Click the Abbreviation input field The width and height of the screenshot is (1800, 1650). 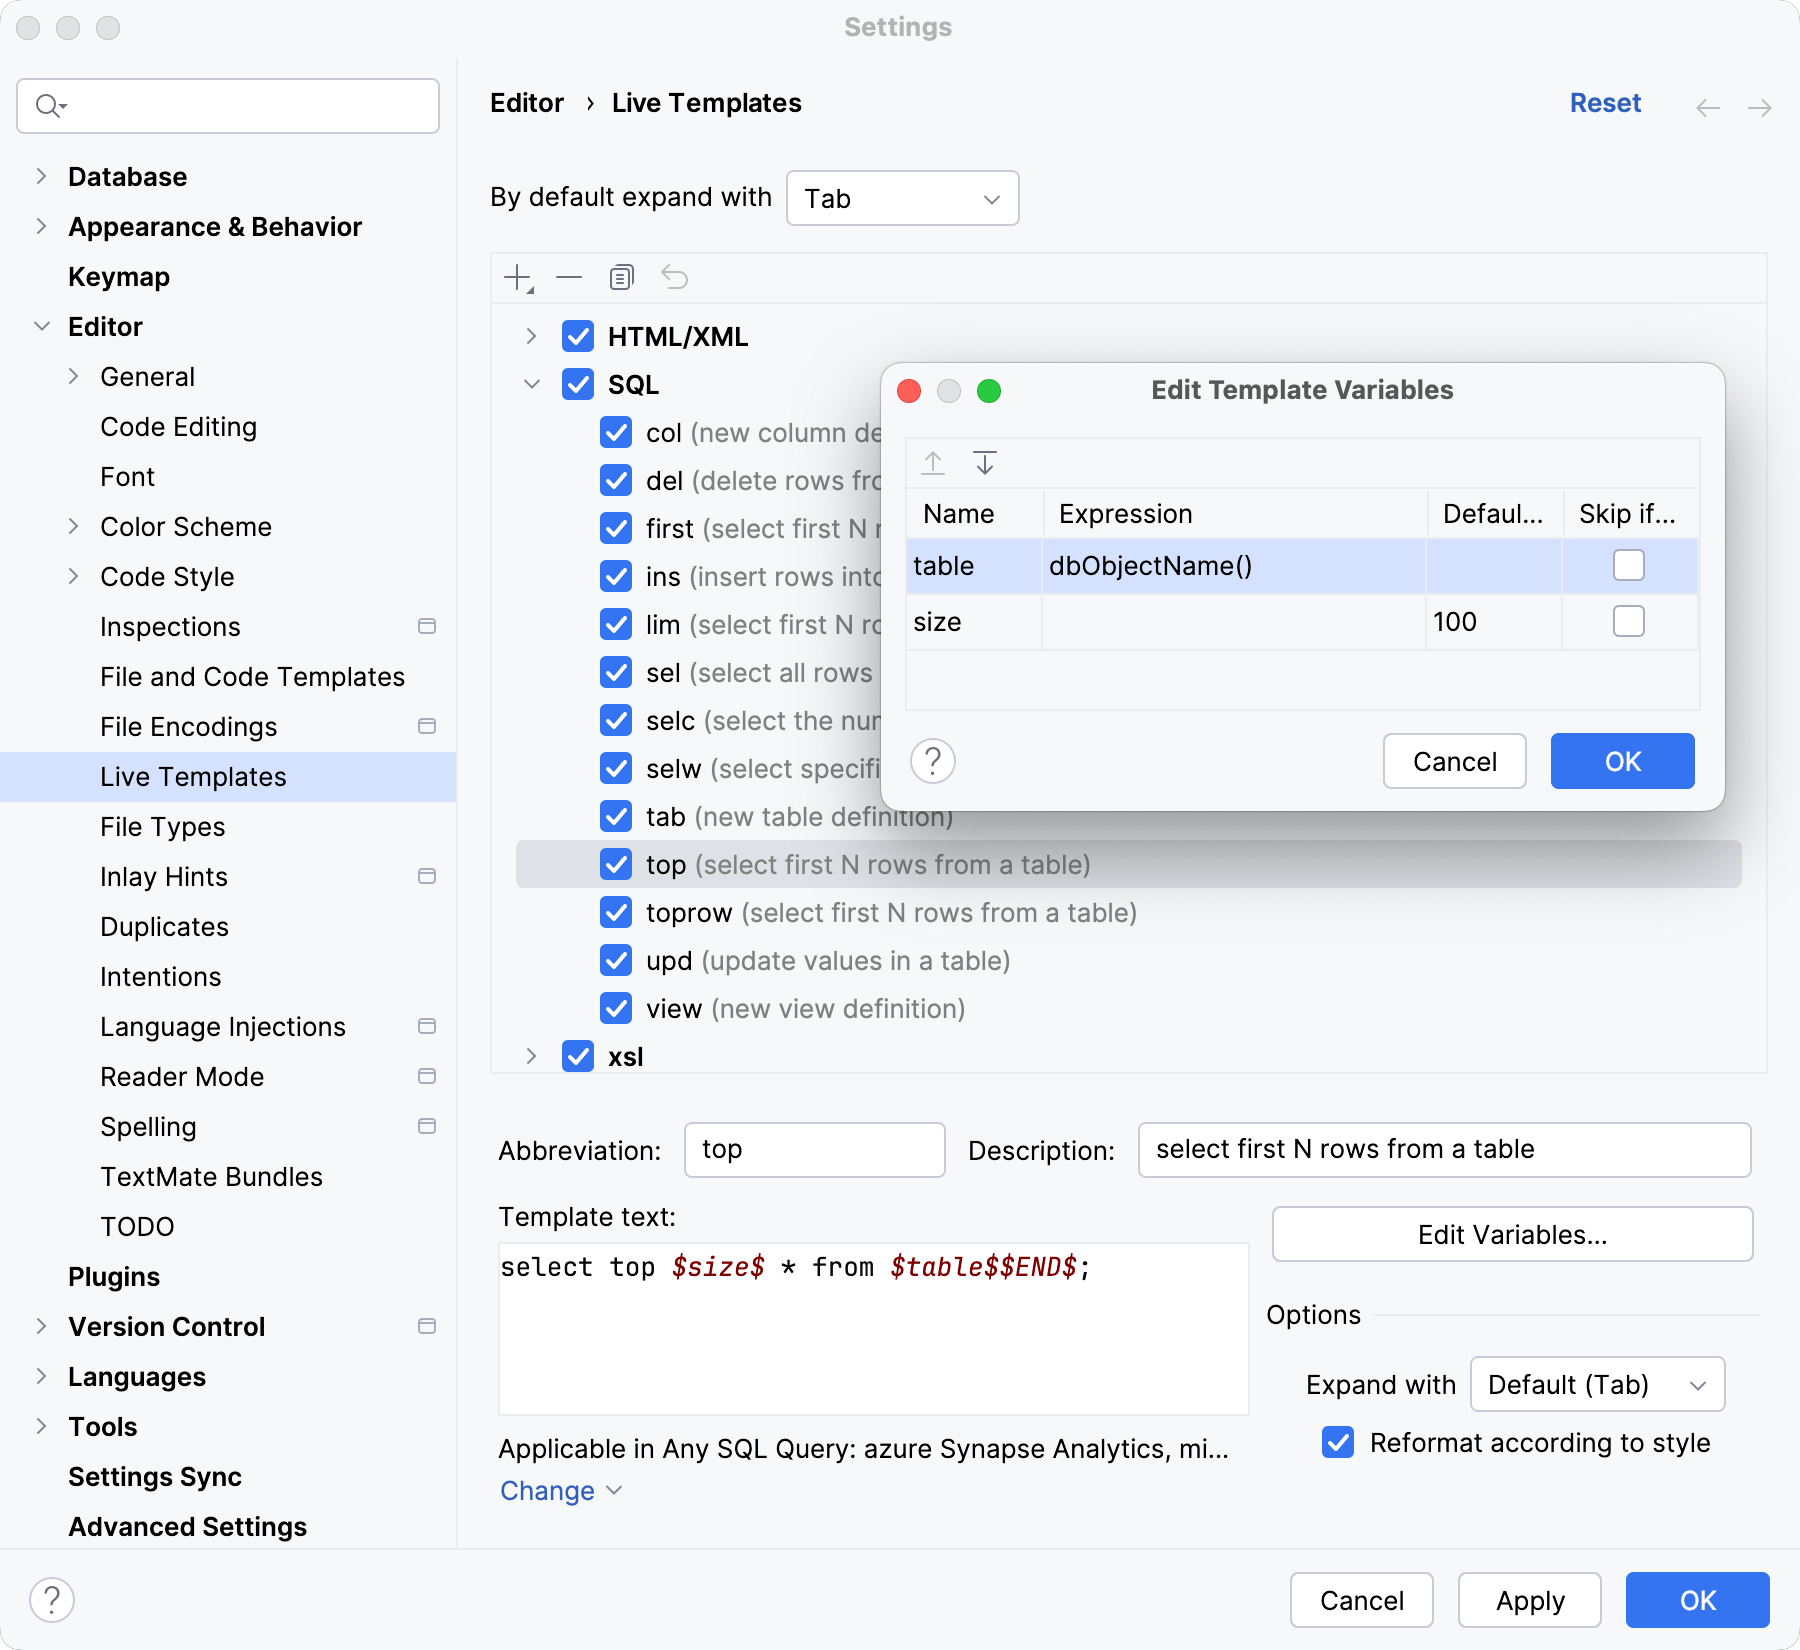pyautogui.click(x=814, y=1150)
